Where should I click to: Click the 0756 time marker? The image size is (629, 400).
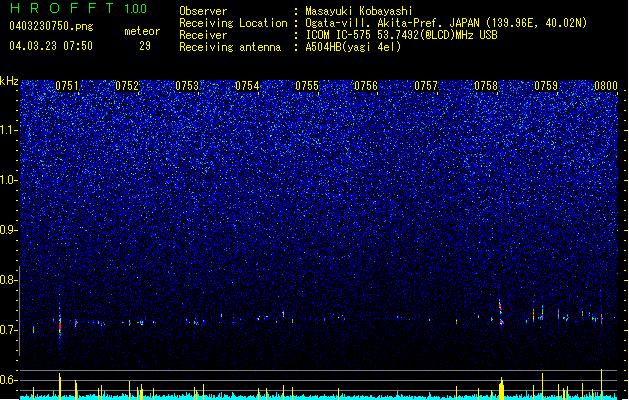[366, 86]
